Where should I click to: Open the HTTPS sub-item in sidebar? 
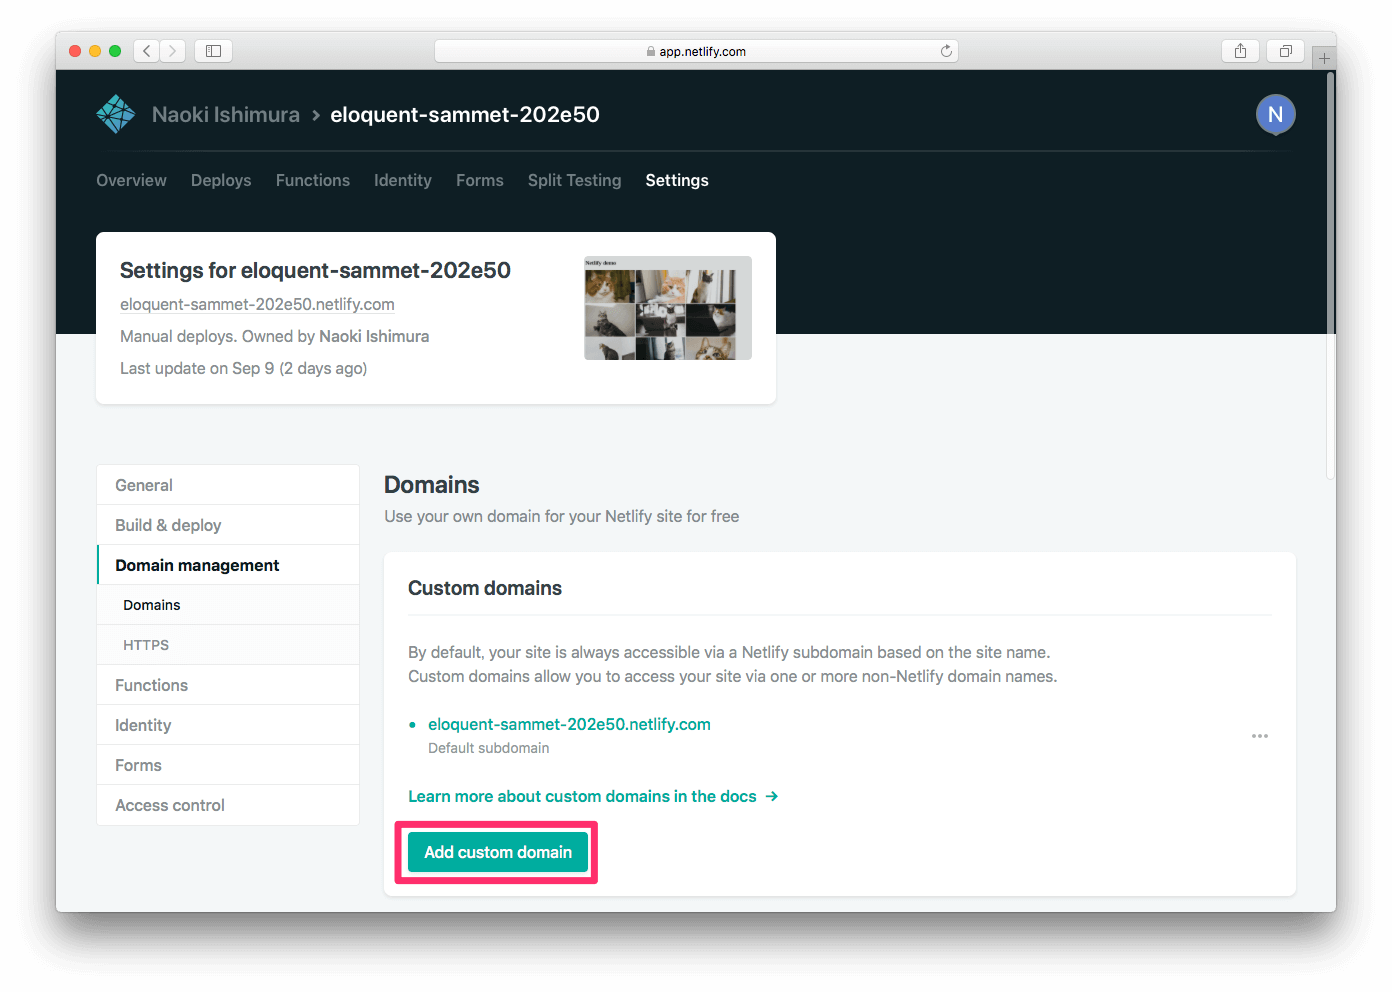pyautogui.click(x=228, y=645)
